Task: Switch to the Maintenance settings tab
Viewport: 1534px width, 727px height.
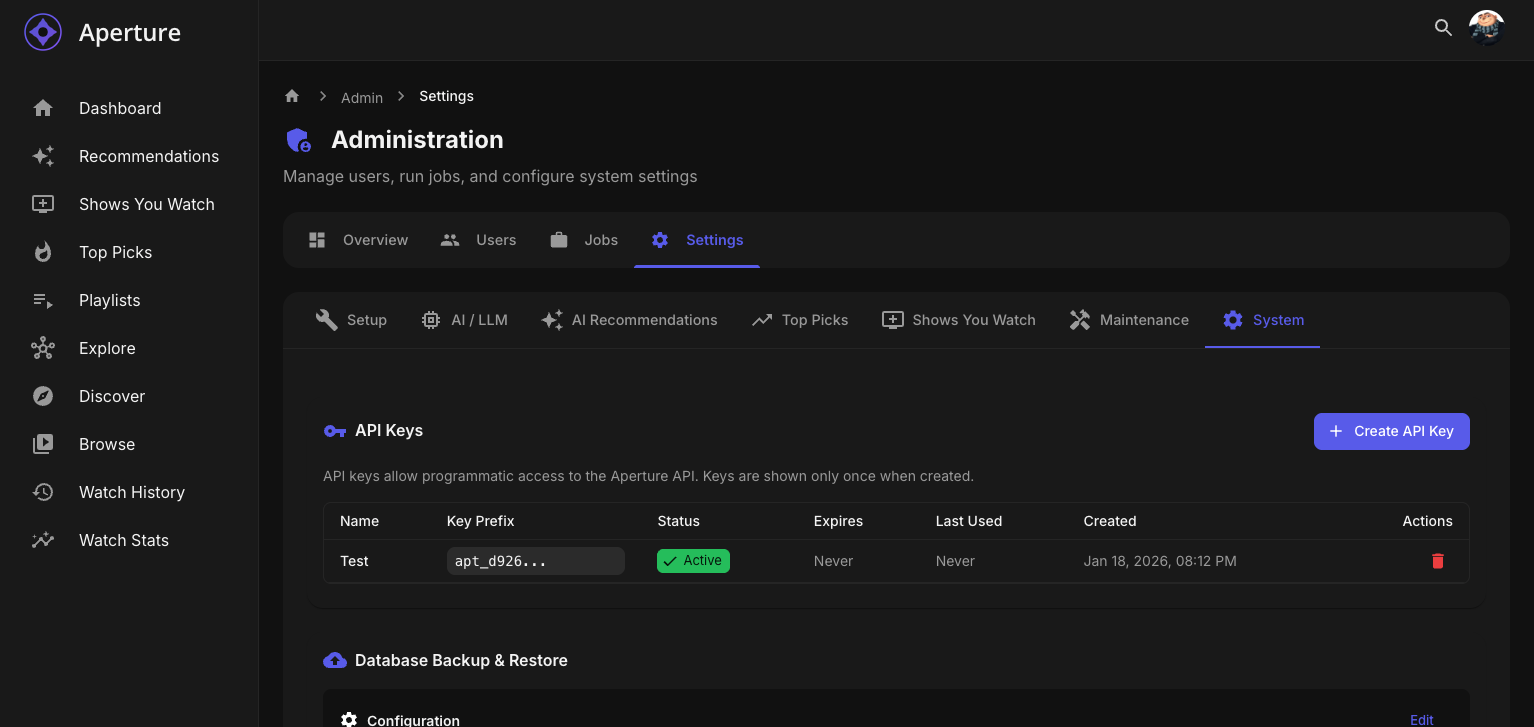Action: [x=1129, y=320]
